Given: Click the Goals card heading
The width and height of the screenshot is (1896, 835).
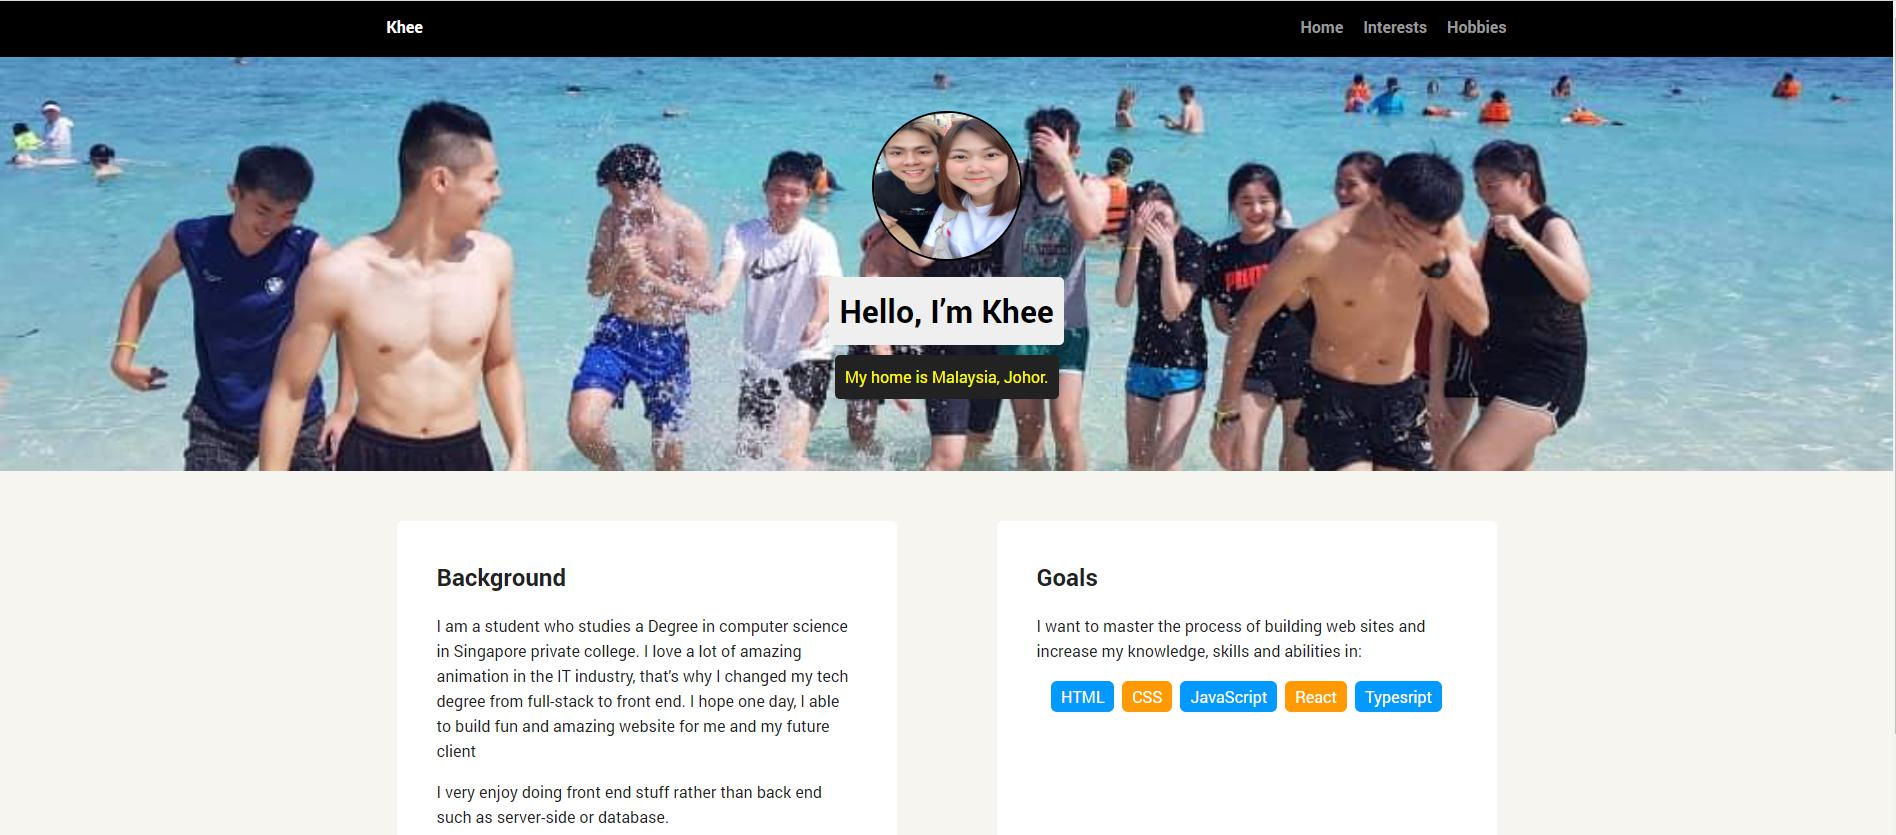Looking at the screenshot, I should coord(1067,578).
